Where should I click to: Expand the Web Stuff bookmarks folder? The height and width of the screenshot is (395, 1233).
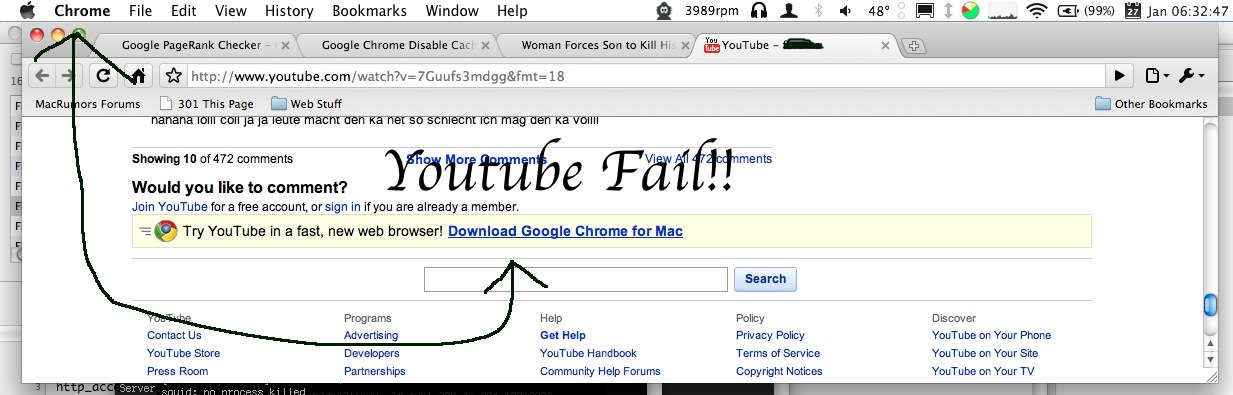pyautogui.click(x=306, y=104)
